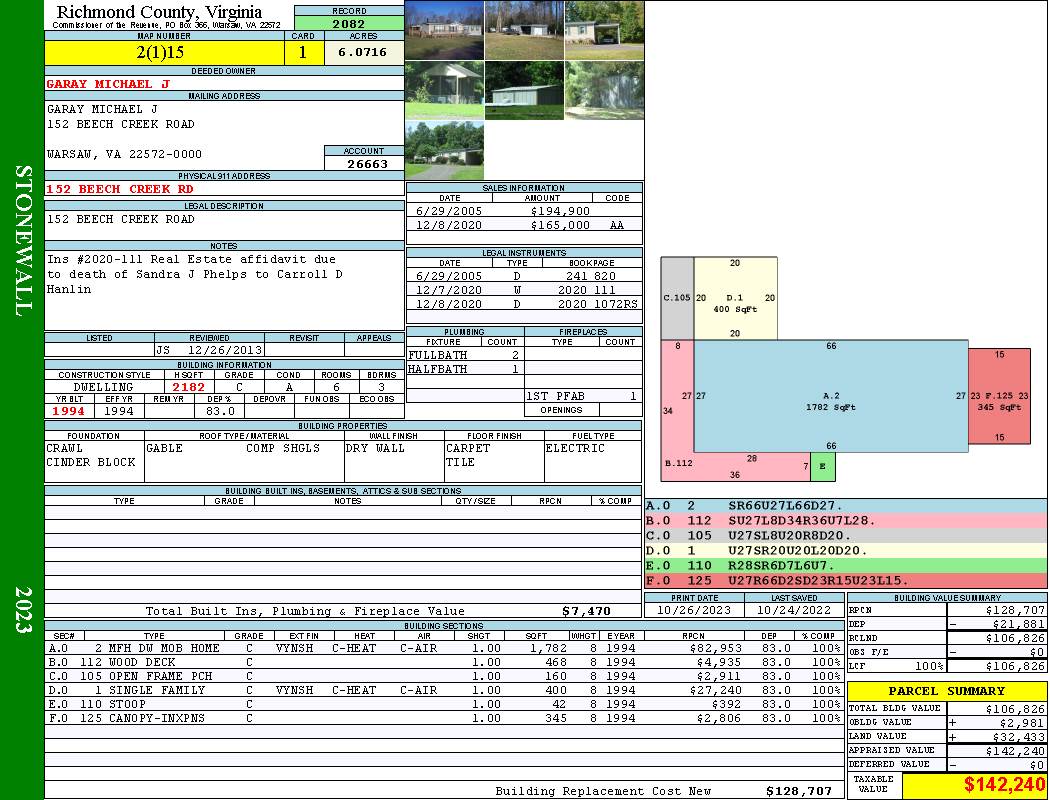This screenshot has height=800, width=1050.
Task: Click print date 10/26/2023
Action: point(694,610)
